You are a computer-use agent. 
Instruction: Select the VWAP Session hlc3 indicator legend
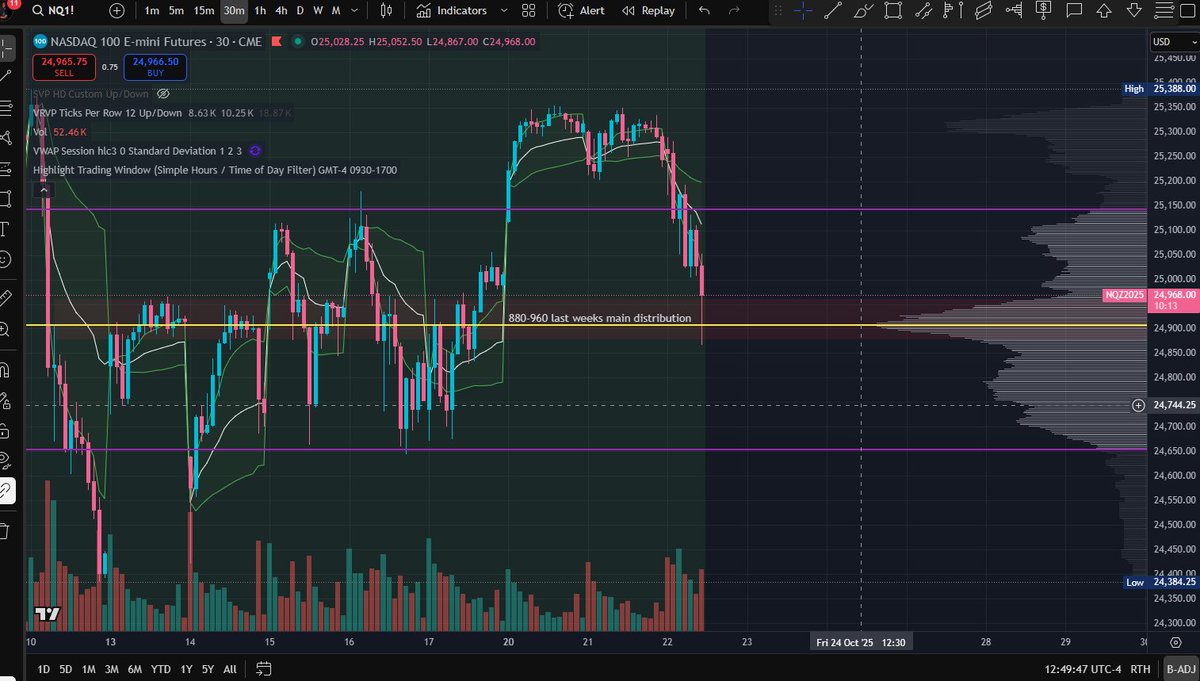tap(138, 151)
